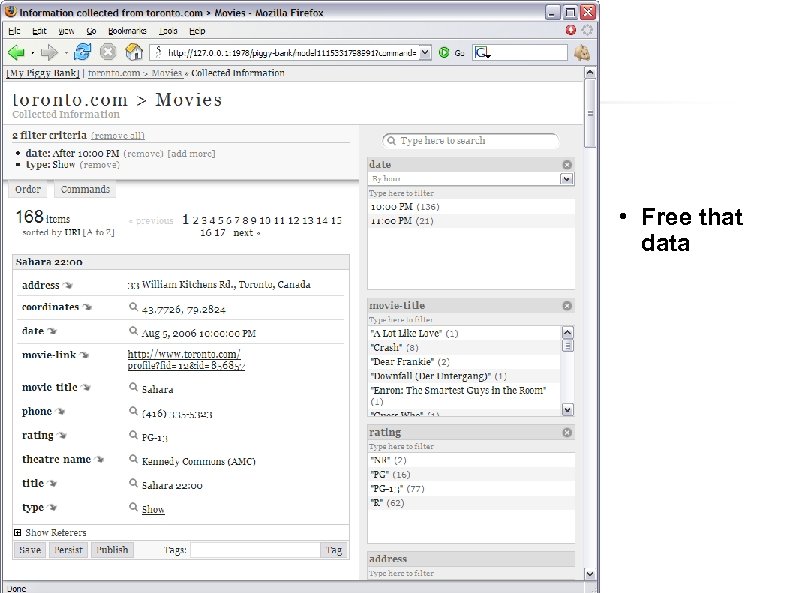Click the magnifier beside type Show
The width and height of the screenshot is (791, 593).
[x=133, y=507]
